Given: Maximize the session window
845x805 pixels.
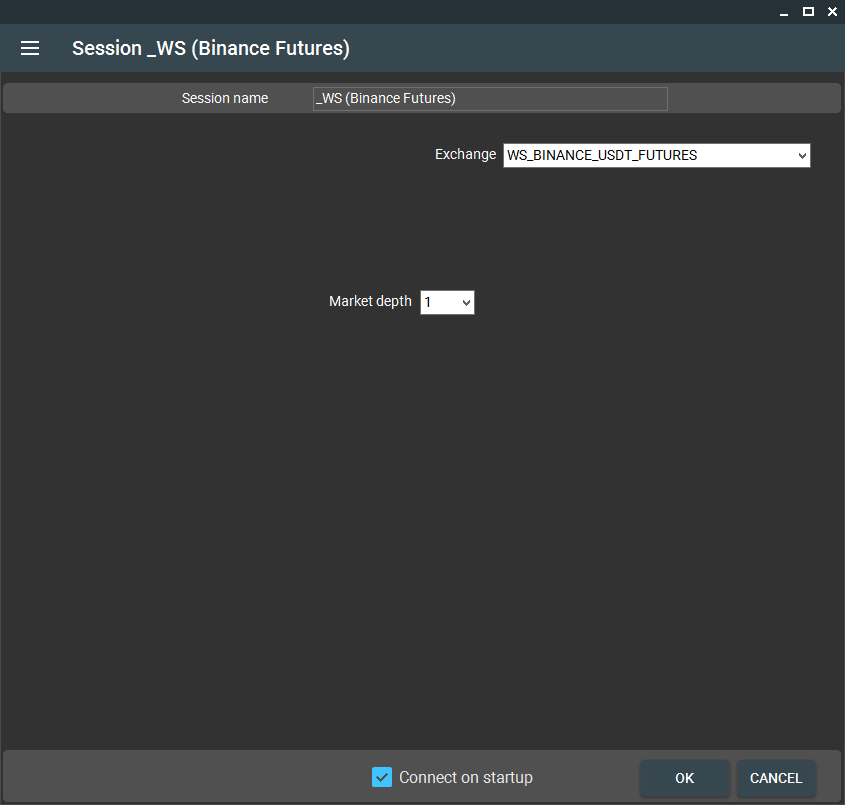Looking at the screenshot, I should point(808,12).
